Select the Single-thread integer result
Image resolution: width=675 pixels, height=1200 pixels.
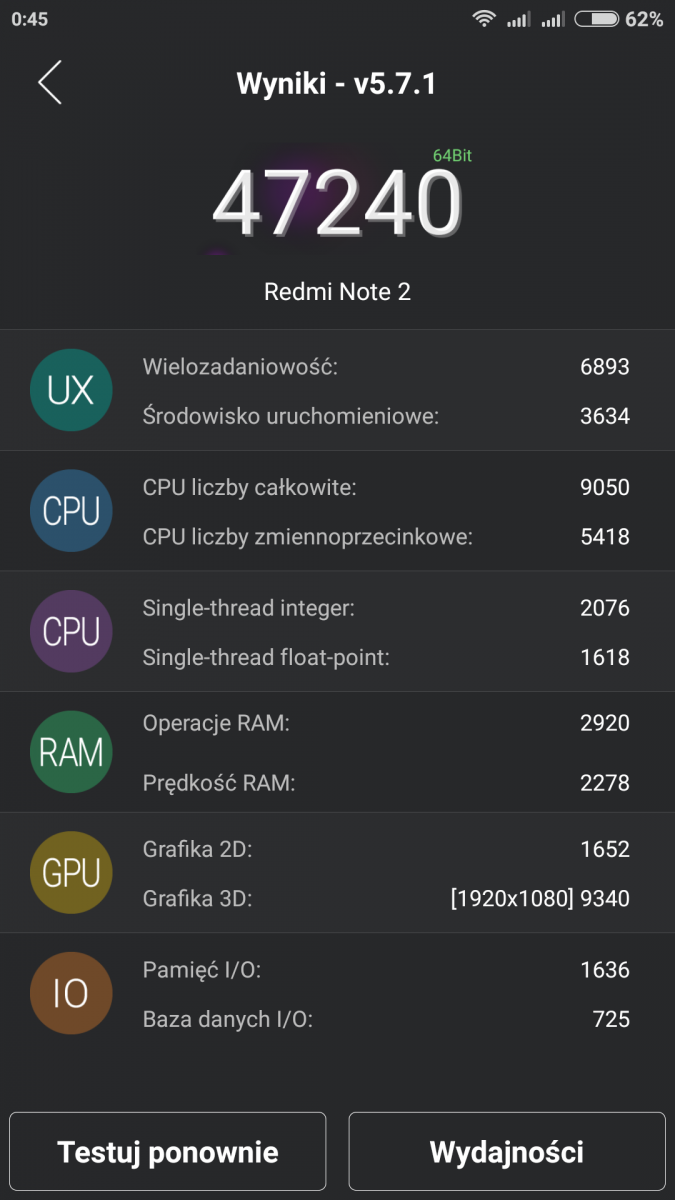[386, 607]
